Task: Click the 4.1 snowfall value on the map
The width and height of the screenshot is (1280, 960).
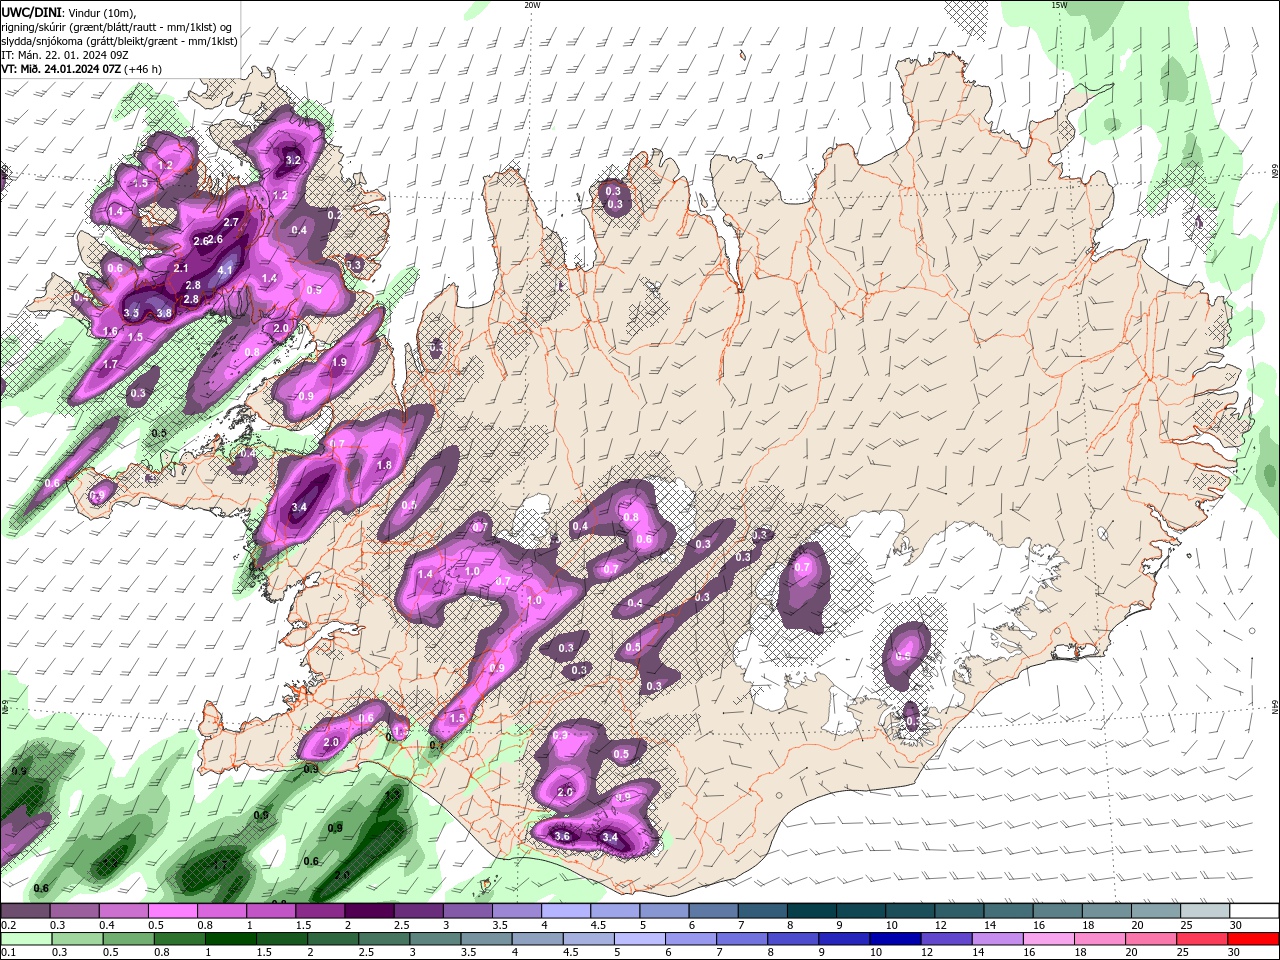Action: [225, 270]
